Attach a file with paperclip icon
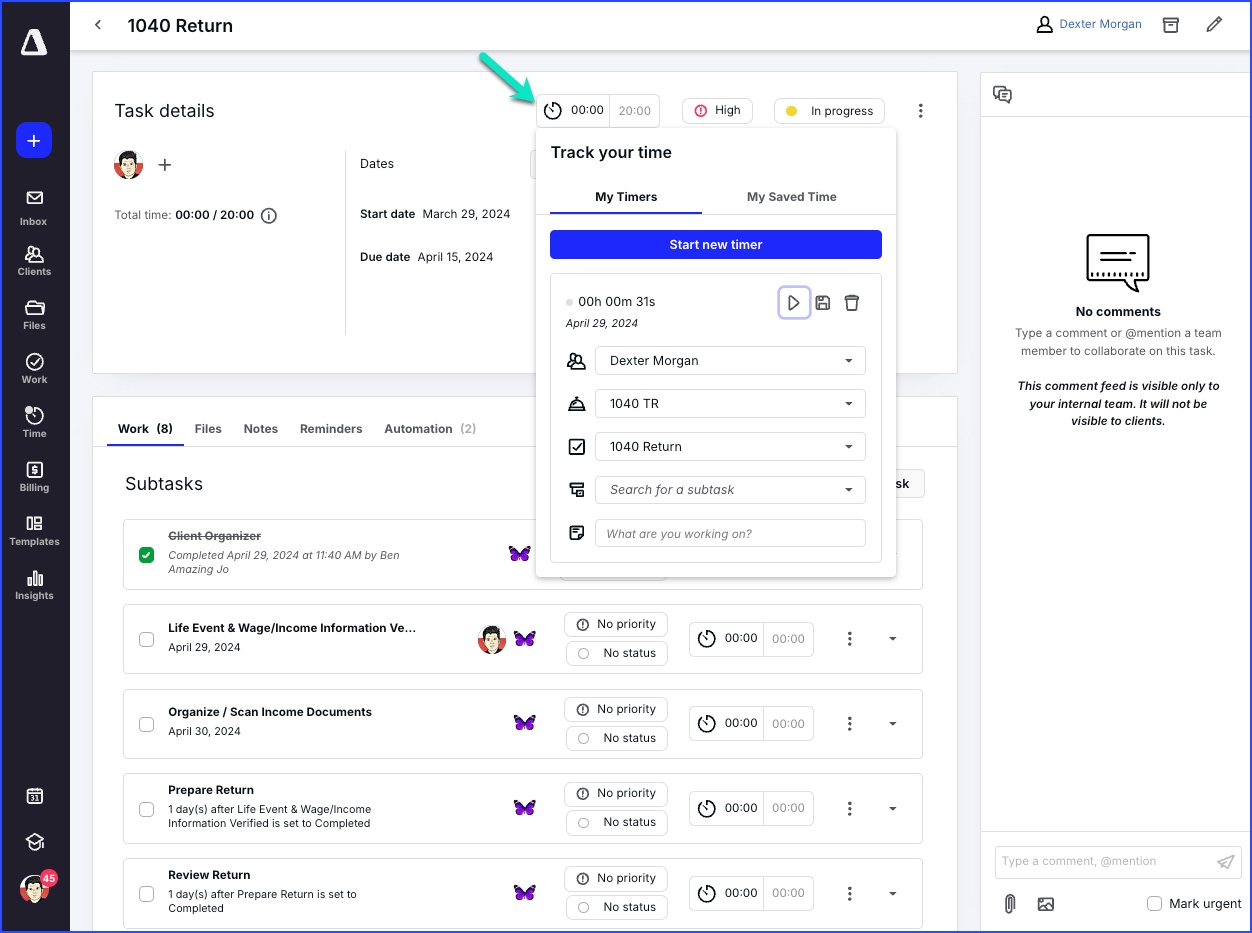The height and width of the screenshot is (933, 1252). [1010, 904]
